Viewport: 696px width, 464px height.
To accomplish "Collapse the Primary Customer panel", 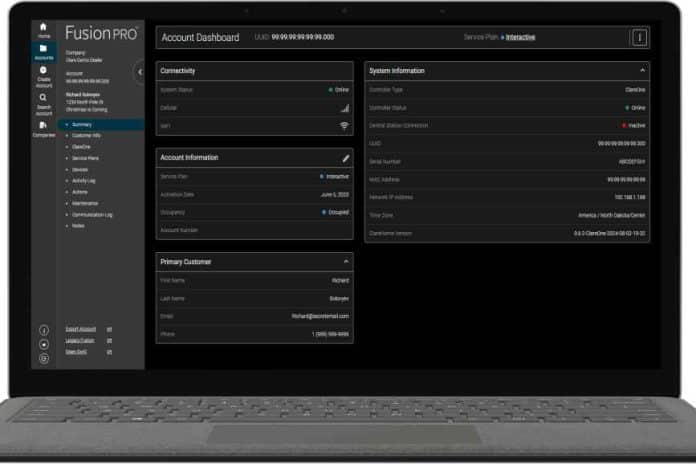I will pos(346,262).
